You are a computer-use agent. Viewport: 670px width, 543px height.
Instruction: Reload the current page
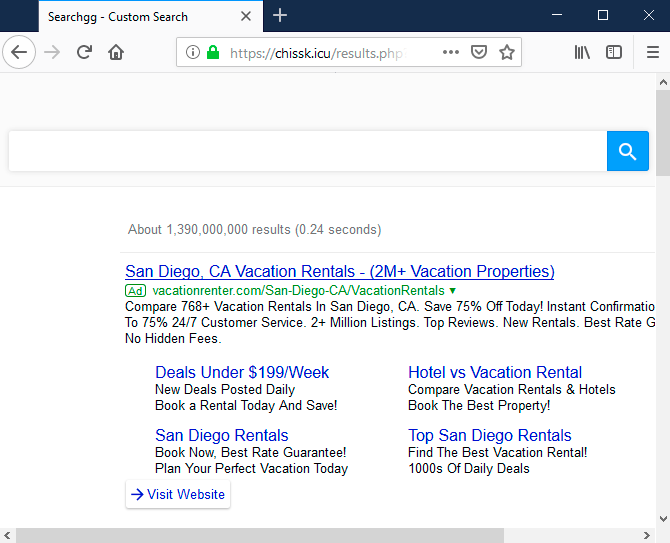tap(85, 52)
